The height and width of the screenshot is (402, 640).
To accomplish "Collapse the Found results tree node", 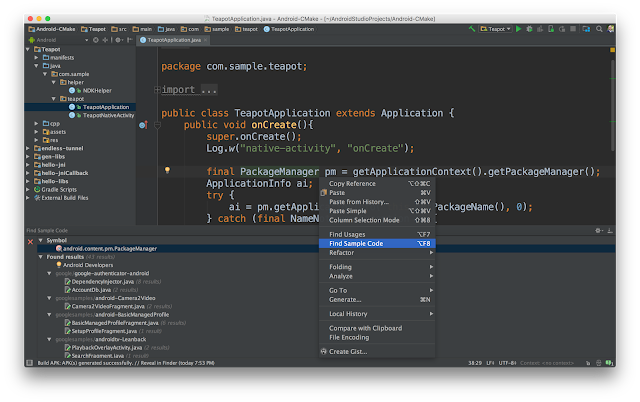I will coord(41,257).
